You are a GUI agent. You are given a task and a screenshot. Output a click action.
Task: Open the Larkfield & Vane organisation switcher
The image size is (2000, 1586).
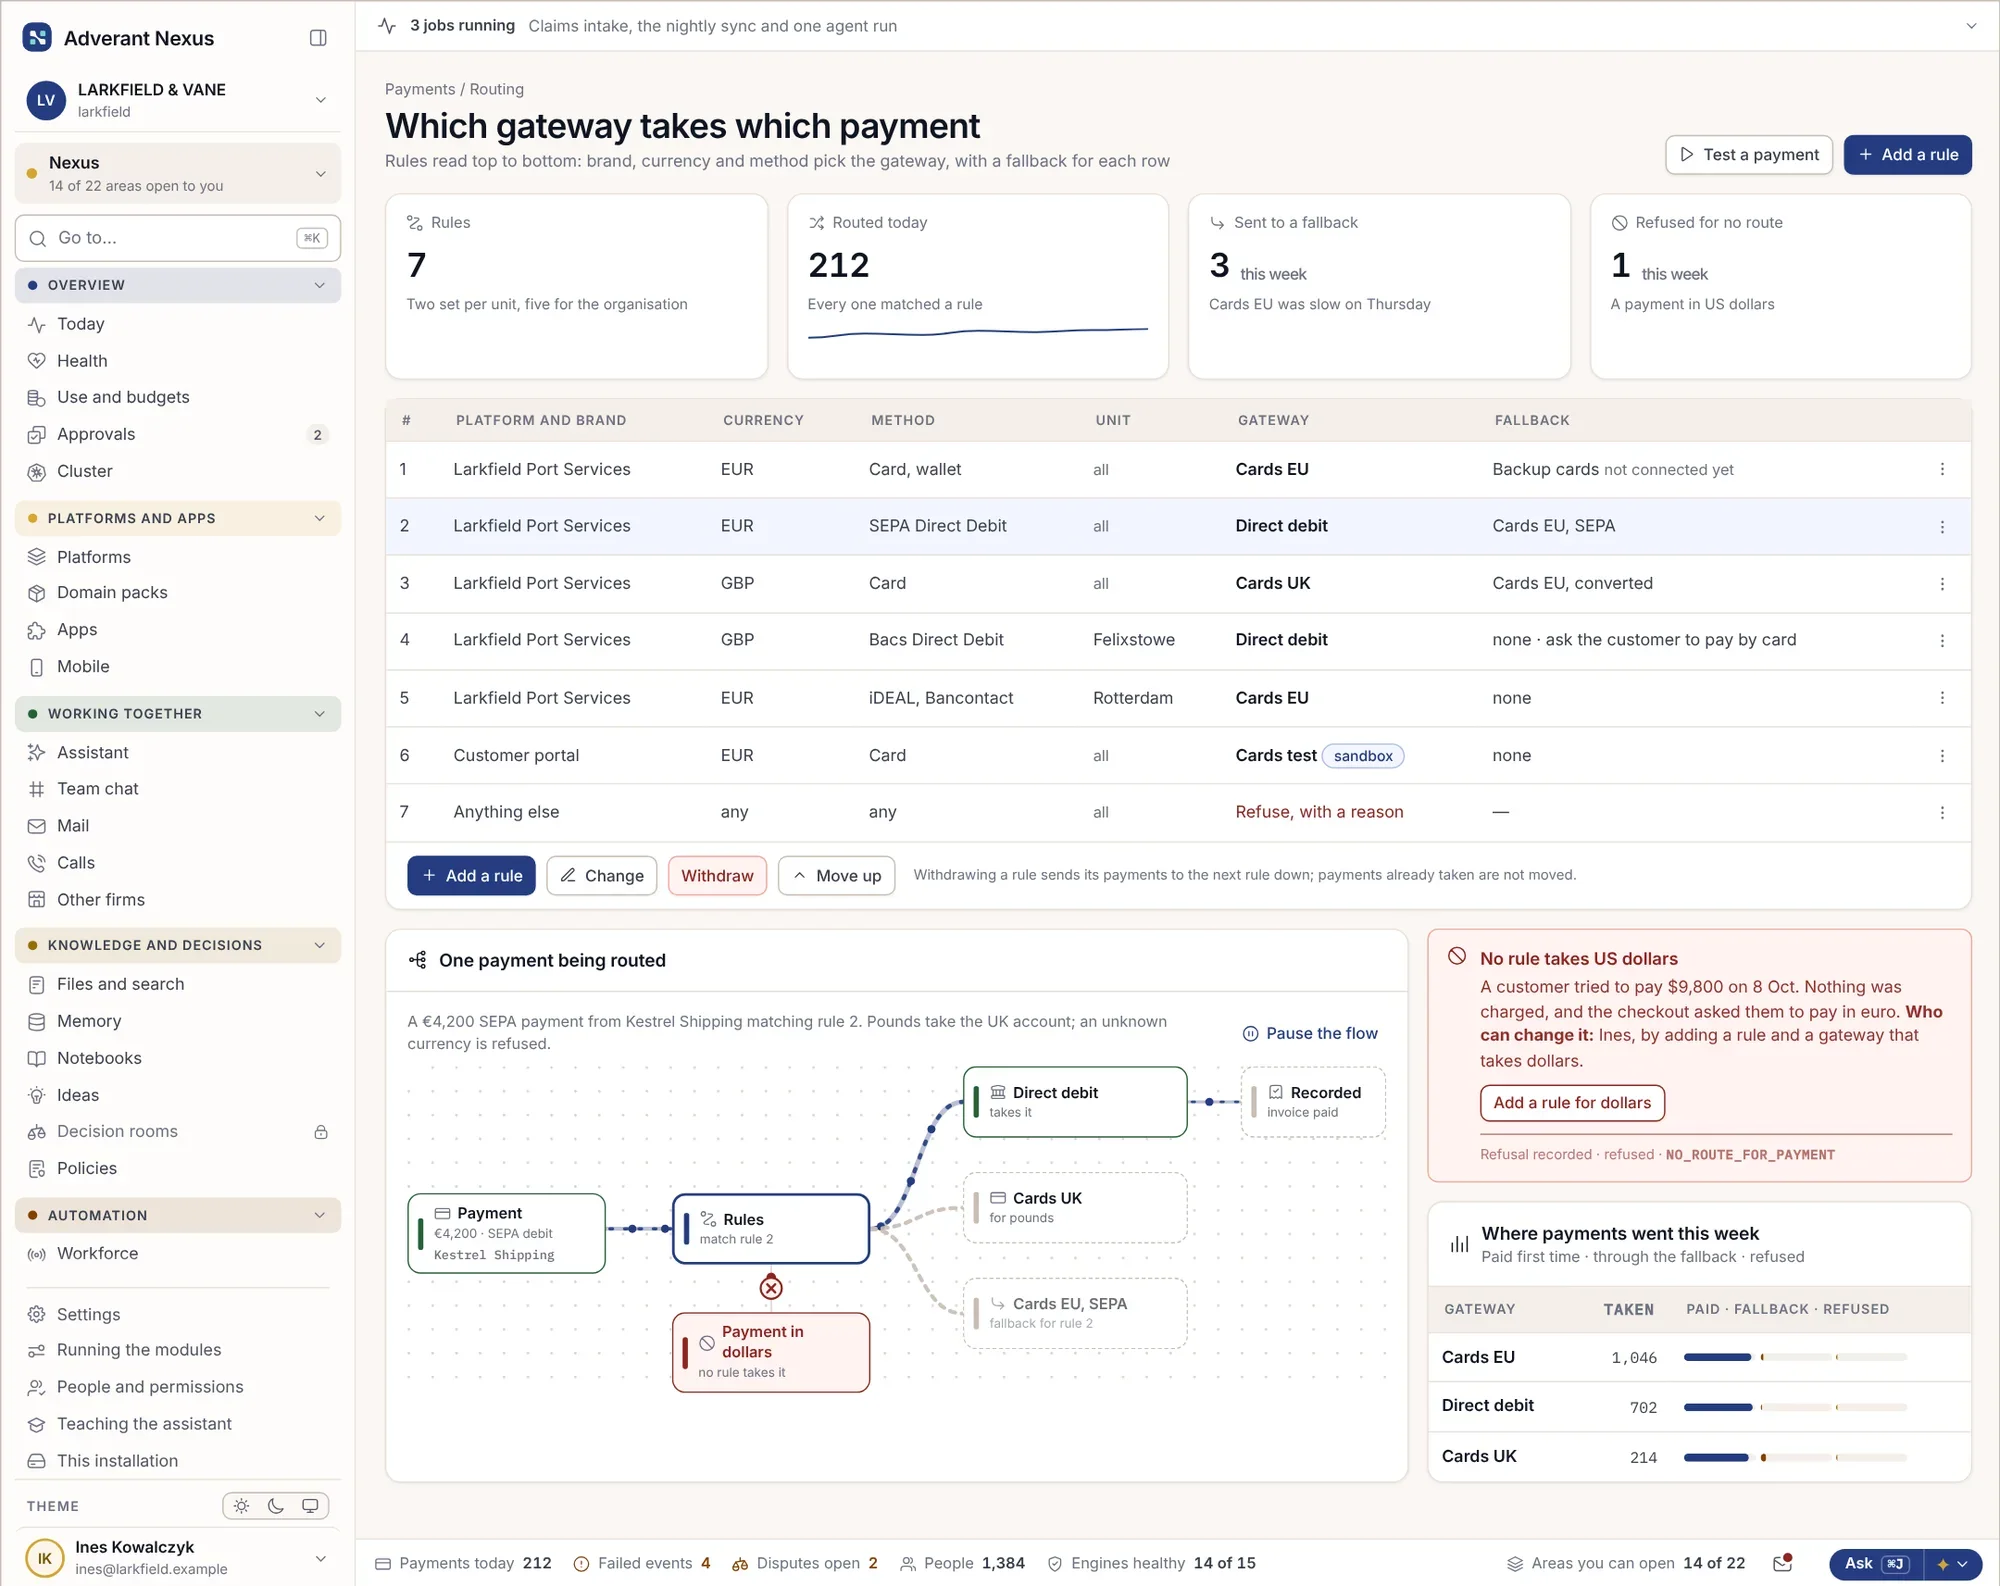[x=178, y=100]
